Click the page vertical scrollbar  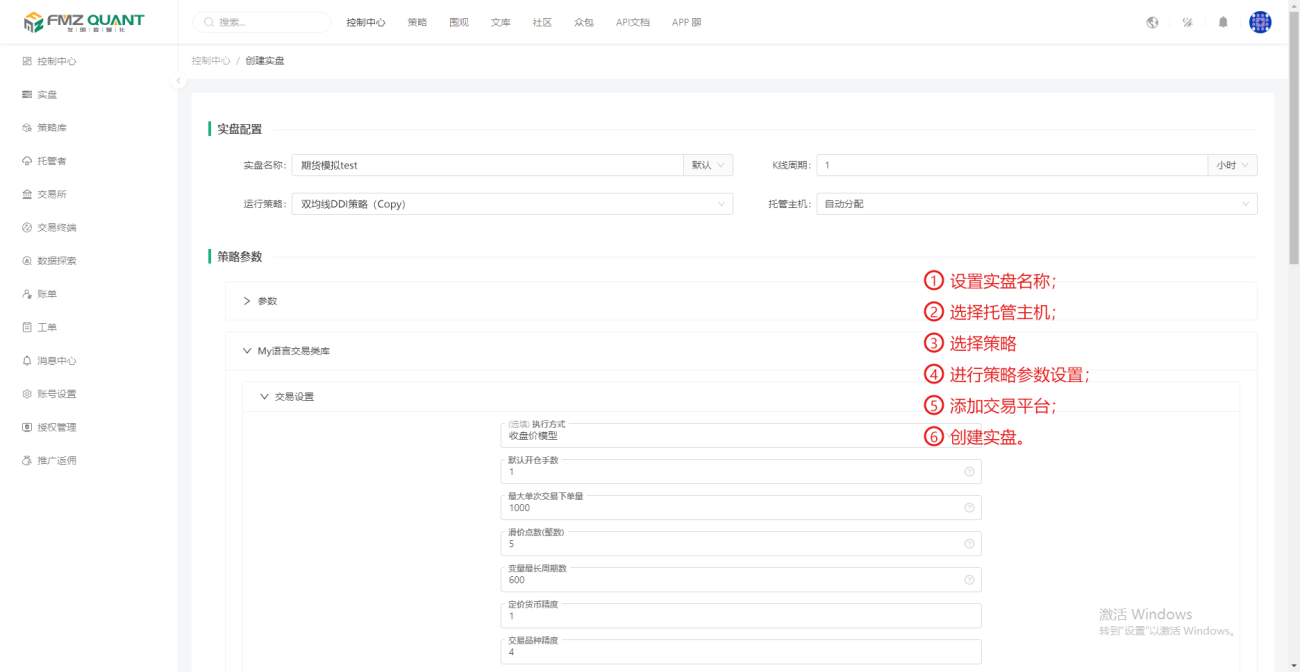1294,140
